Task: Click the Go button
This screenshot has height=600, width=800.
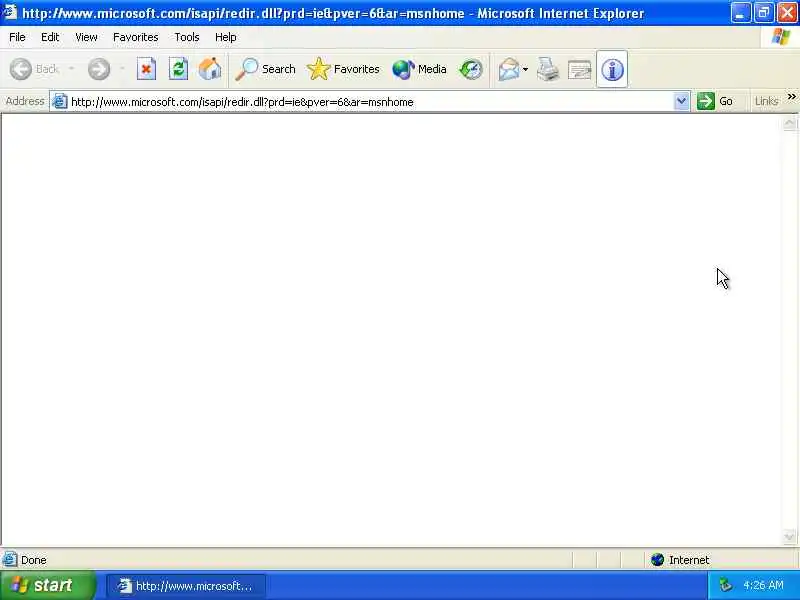Action: pyautogui.click(x=715, y=101)
